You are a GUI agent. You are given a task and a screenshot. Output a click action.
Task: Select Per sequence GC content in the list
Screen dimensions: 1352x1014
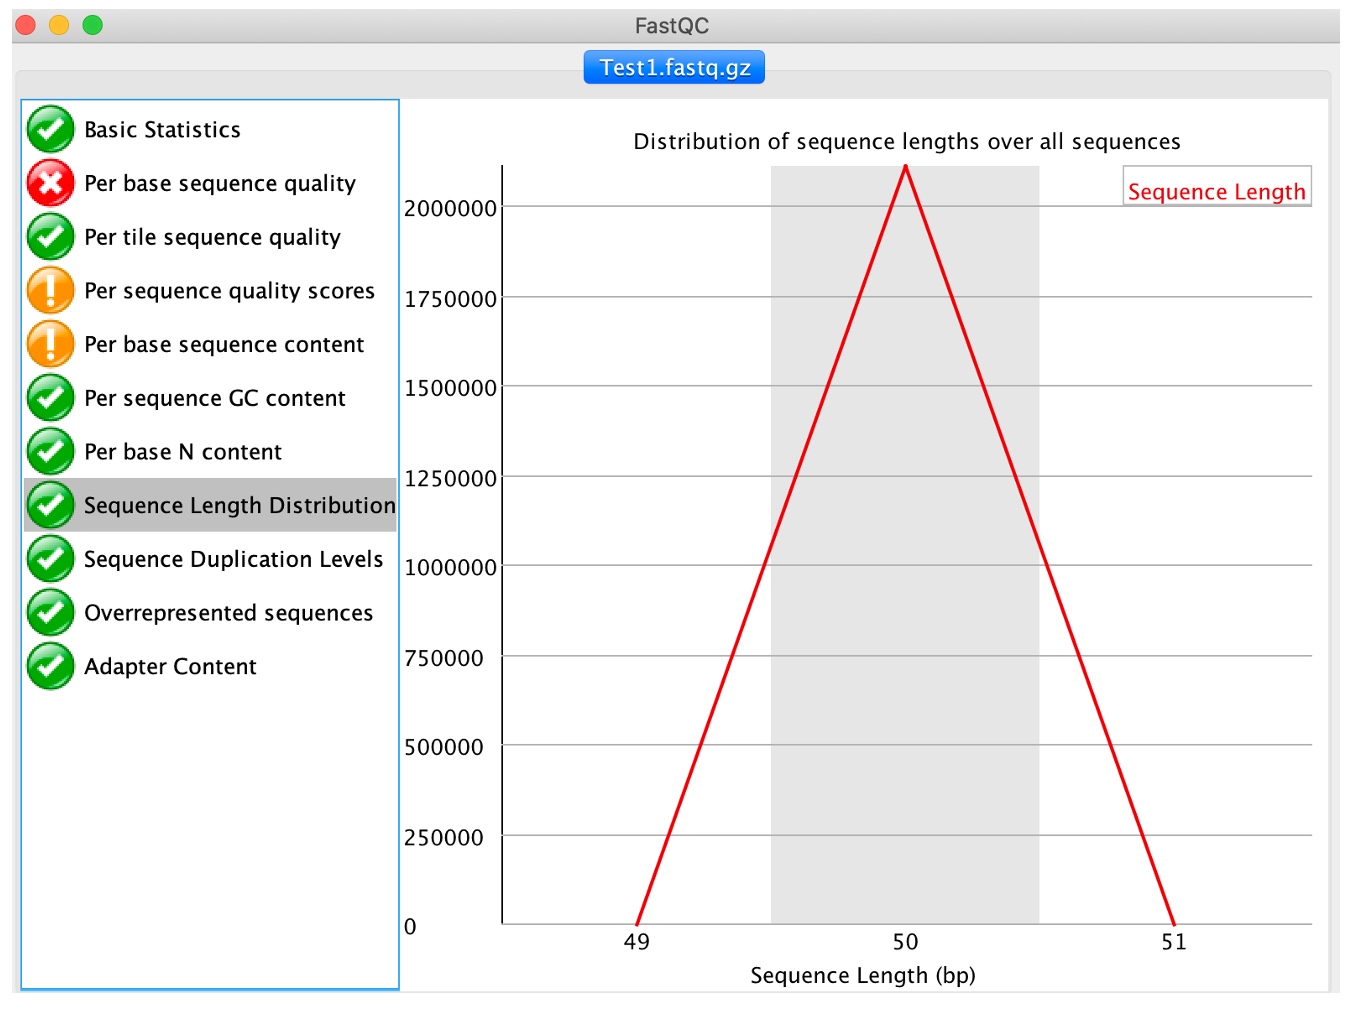214,398
